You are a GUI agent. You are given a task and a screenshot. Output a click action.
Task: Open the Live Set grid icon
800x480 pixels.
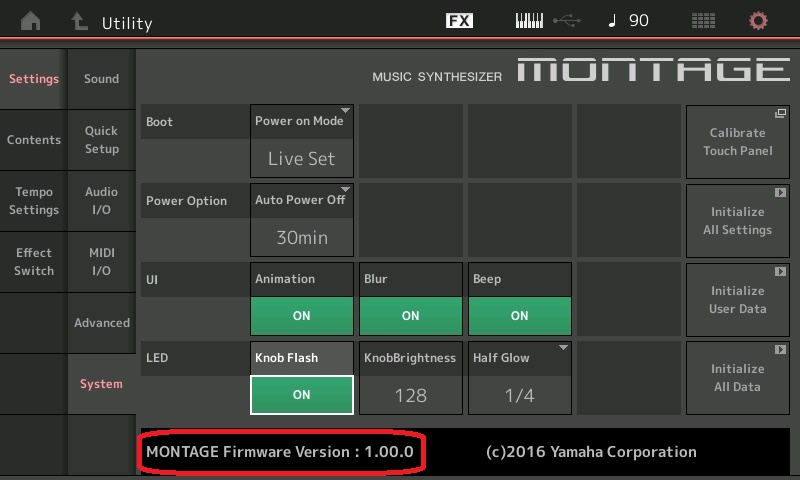coord(703,21)
